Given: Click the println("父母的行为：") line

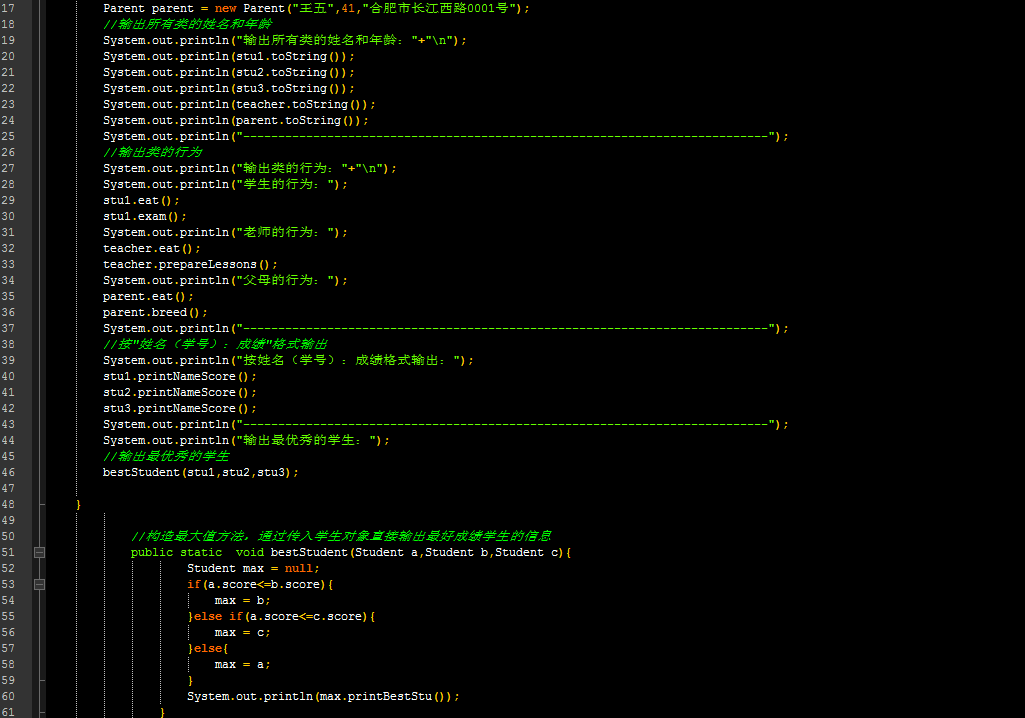Looking at the screenshot, I should coord(226,281).
